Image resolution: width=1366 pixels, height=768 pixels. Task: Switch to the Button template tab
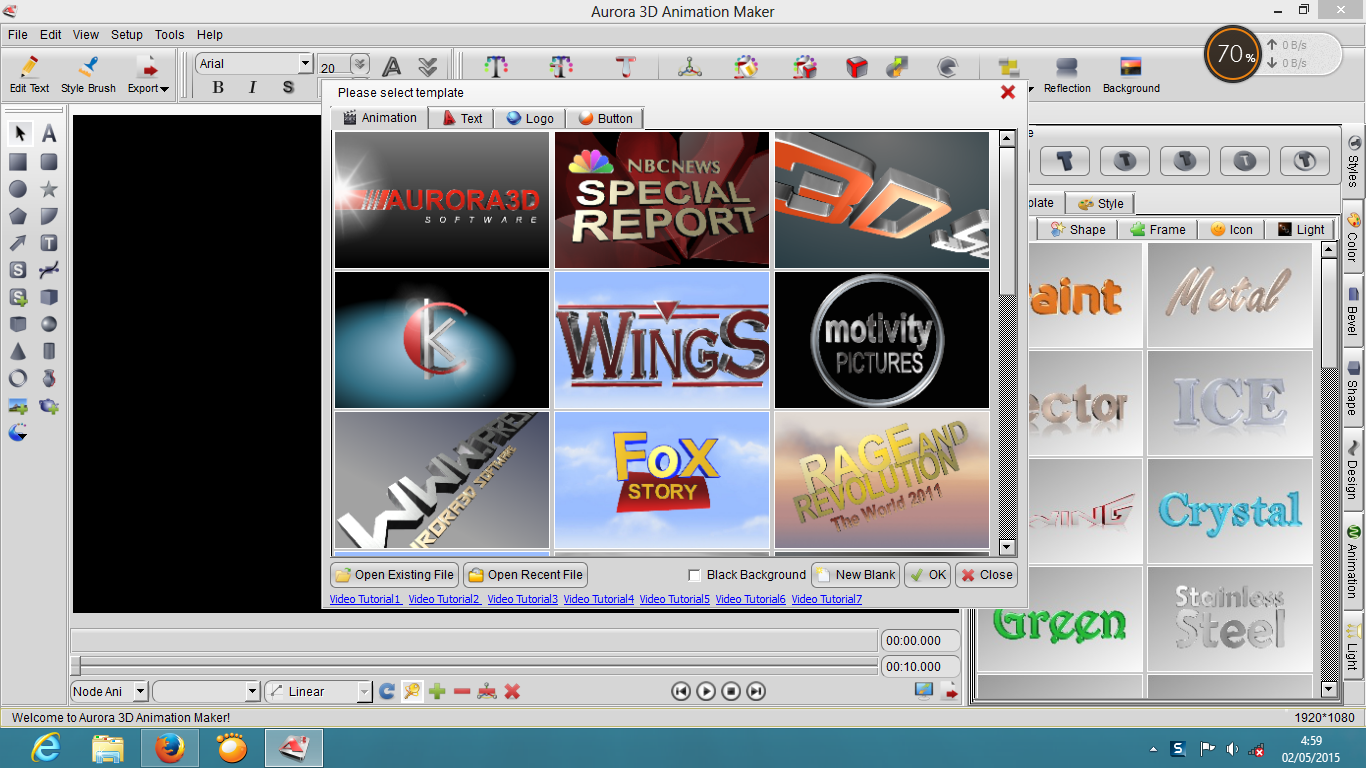point(605,118)
